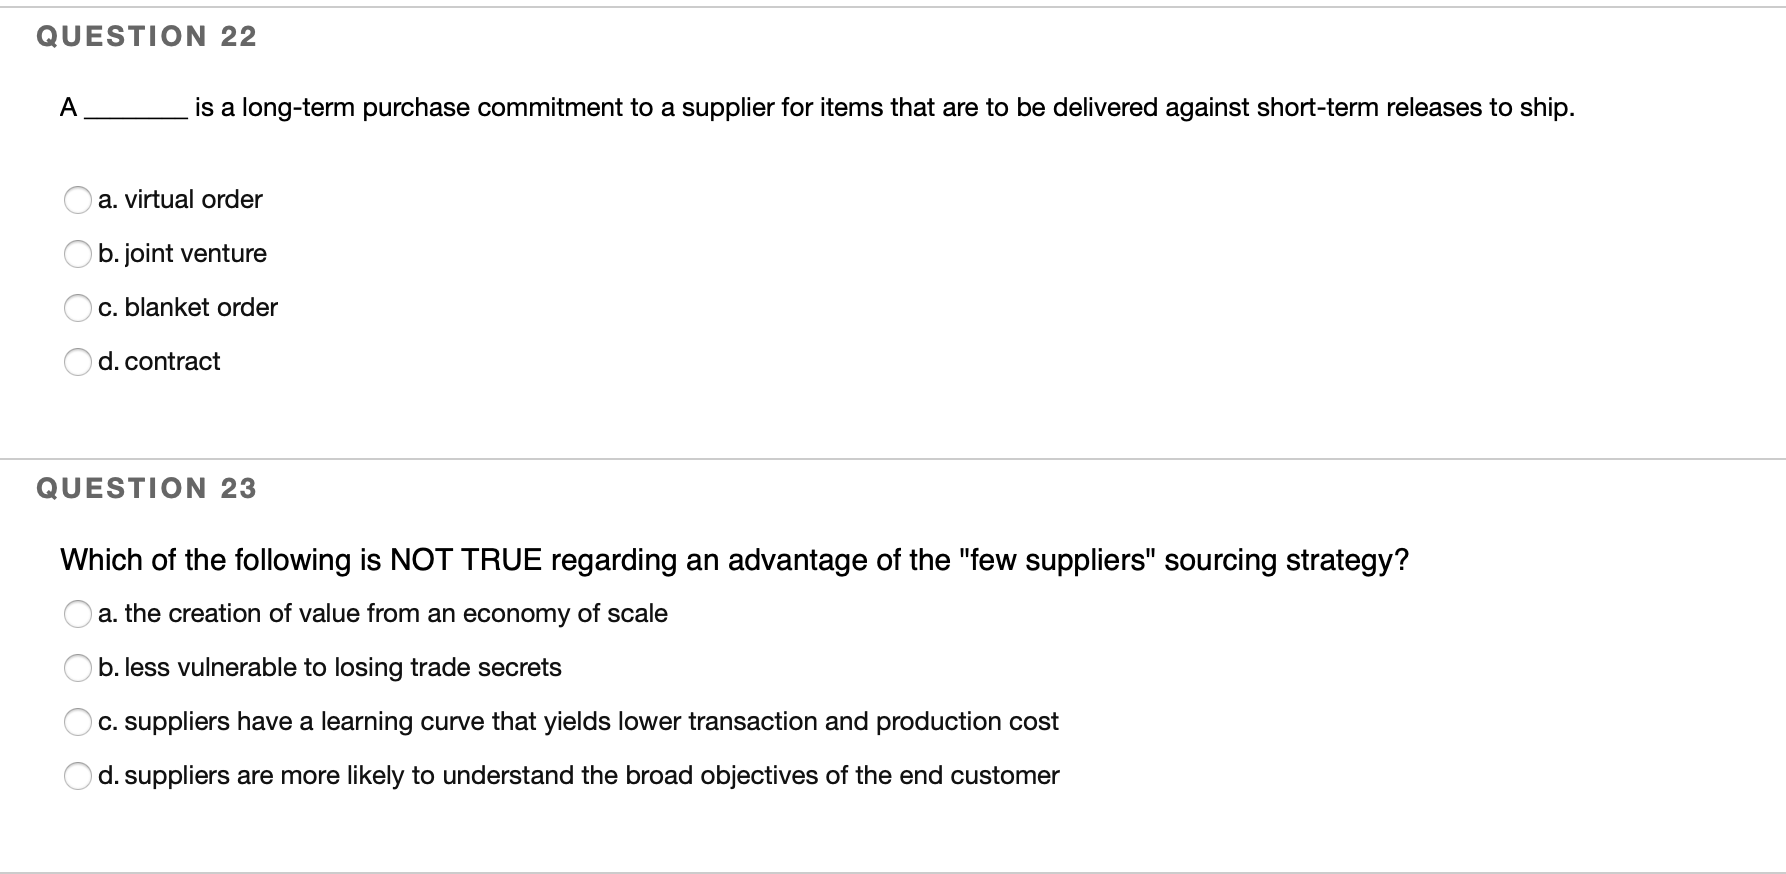Click the "c. blanket order" answer label

[188, 308]
